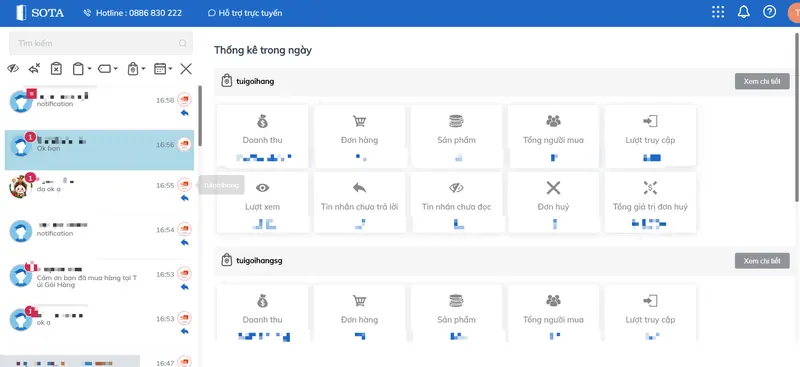The image size is (800, 367).
Task: Open the dạ ok ạ conversation
Action: click(x=99, y=190)
